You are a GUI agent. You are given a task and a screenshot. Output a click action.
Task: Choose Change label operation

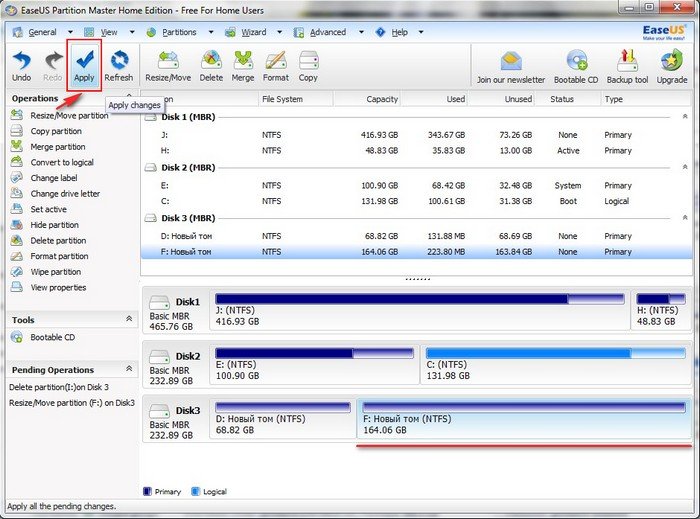44,178
